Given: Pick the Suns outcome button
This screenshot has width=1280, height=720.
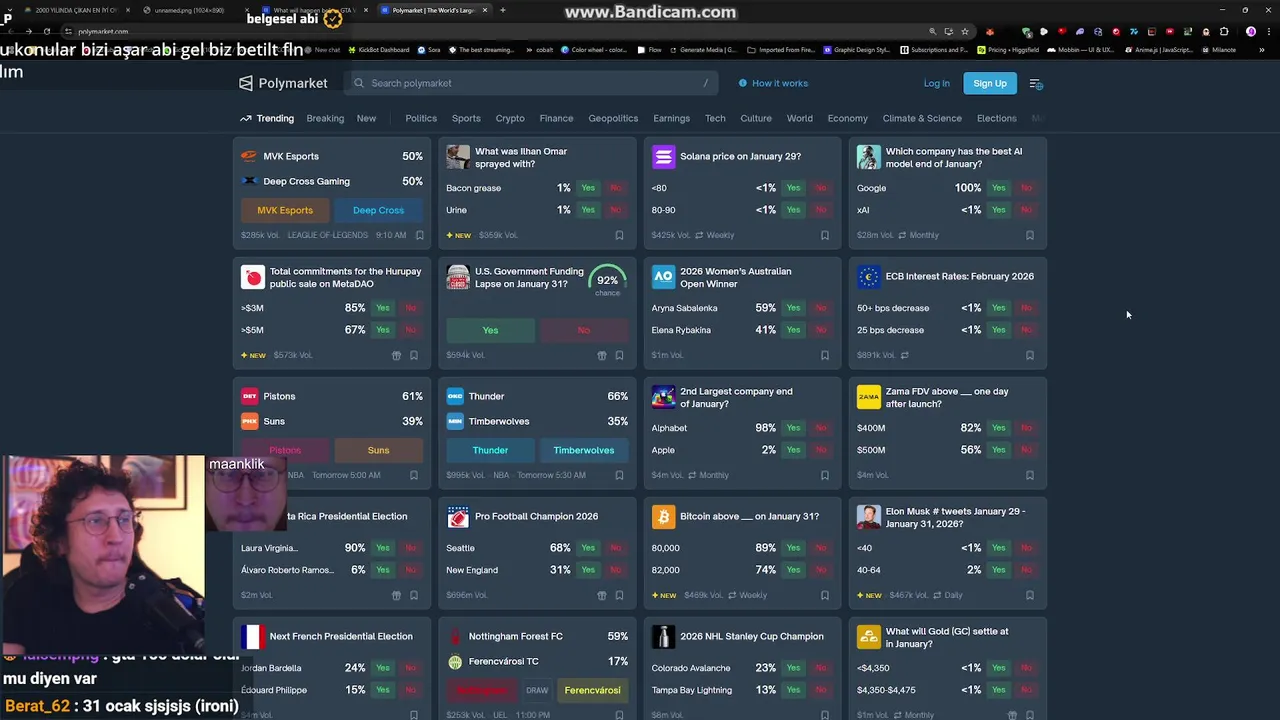Looking at the screenshot, I should coord(378,450).
